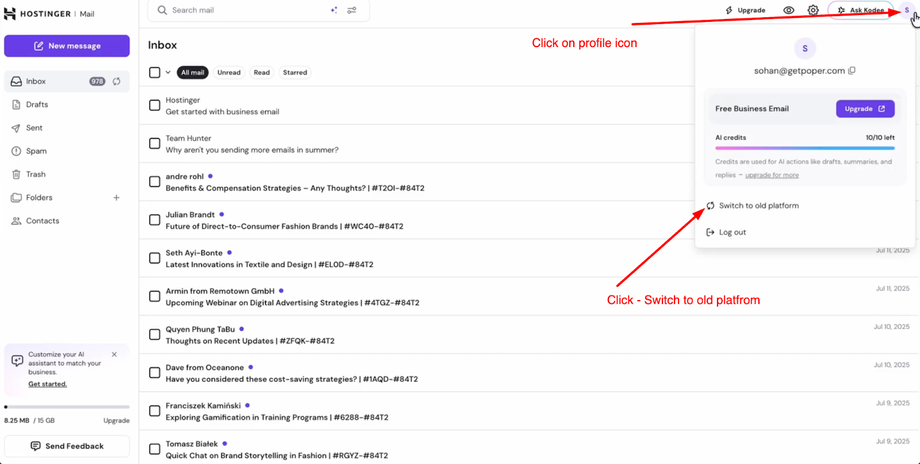The width and height of the screenshot is (920, 464).
Task: Check the Franciszek Kamiński email checkbox
Action: (154, 411)
